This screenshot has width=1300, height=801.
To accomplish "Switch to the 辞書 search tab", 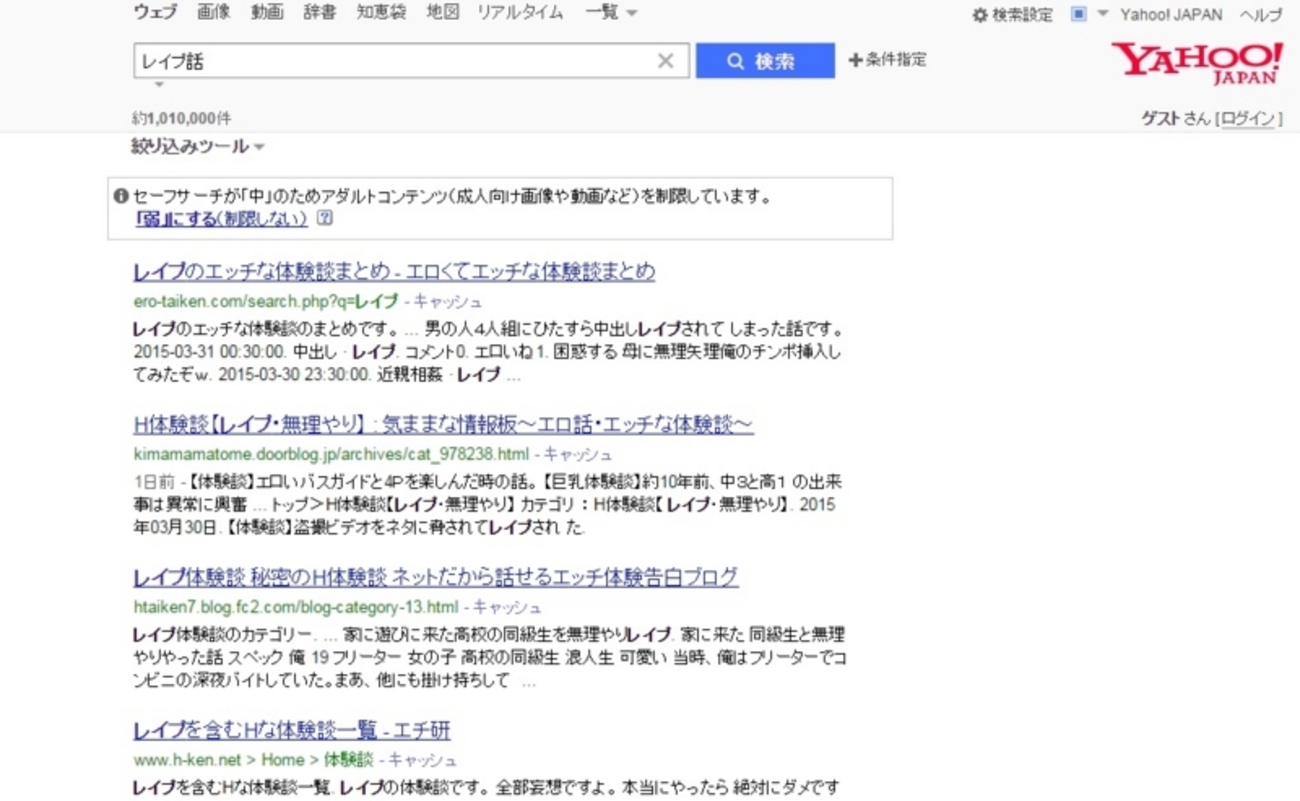I will 320,13.
